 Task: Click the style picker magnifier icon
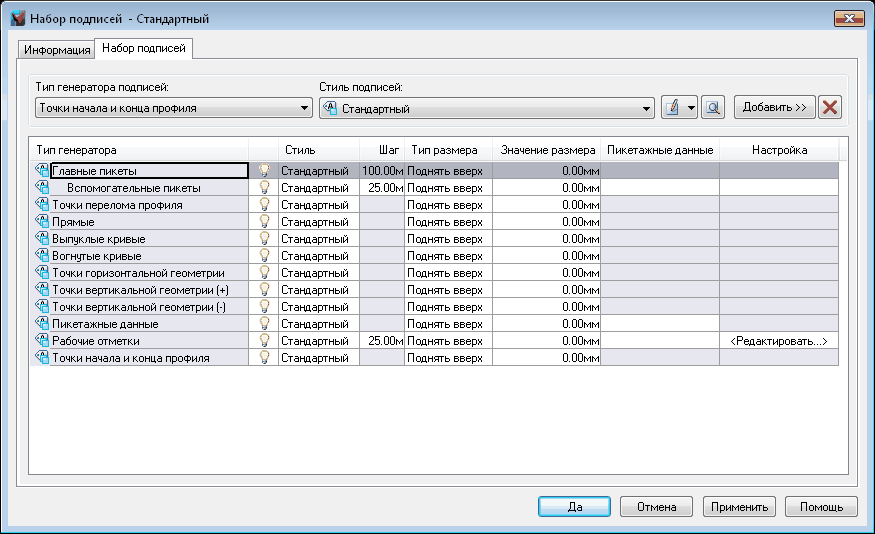click(x=712, y=108)
